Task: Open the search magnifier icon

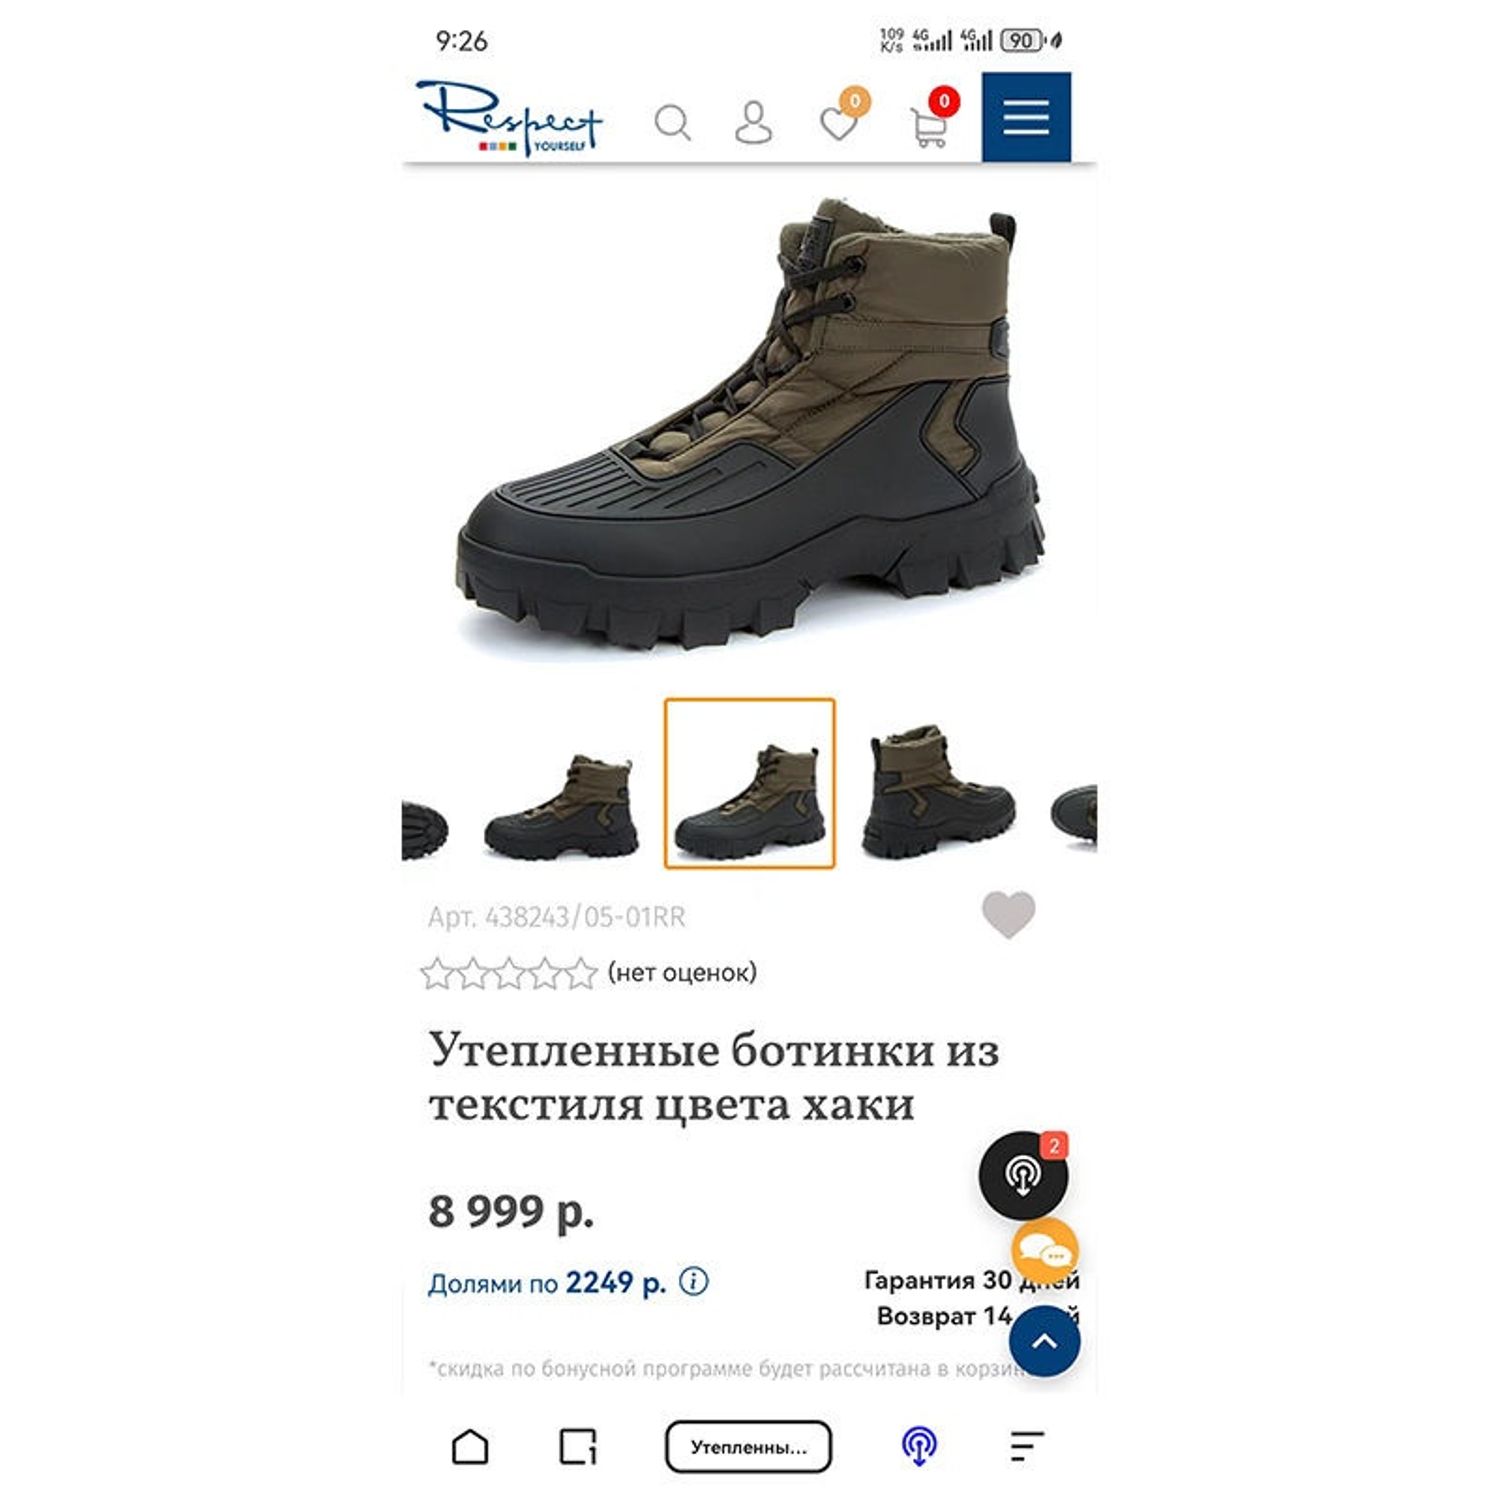Action: pyautogui.click(x=672, y=124)
